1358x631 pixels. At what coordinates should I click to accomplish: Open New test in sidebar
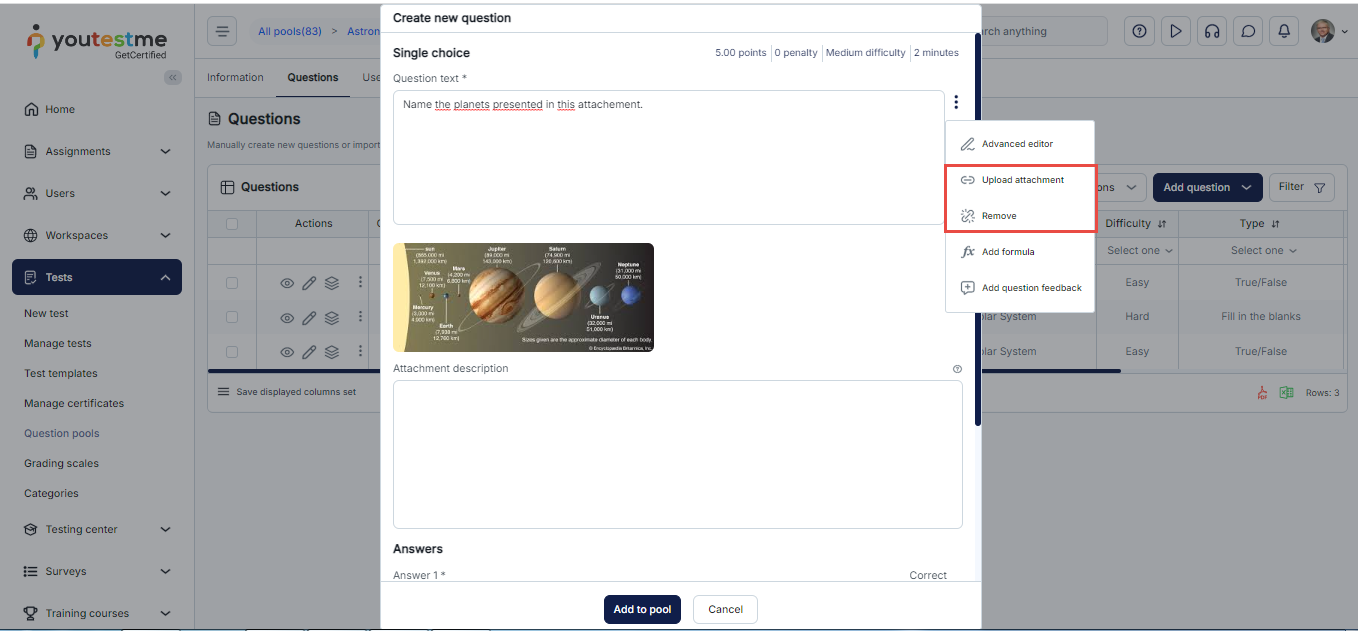click(46, 313)
